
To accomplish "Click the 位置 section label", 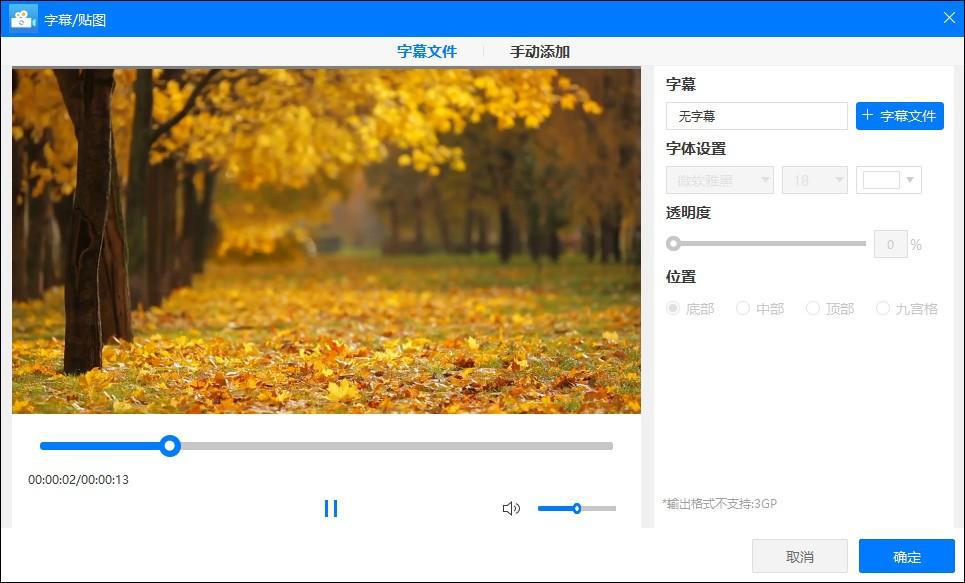I will (681, 276).
